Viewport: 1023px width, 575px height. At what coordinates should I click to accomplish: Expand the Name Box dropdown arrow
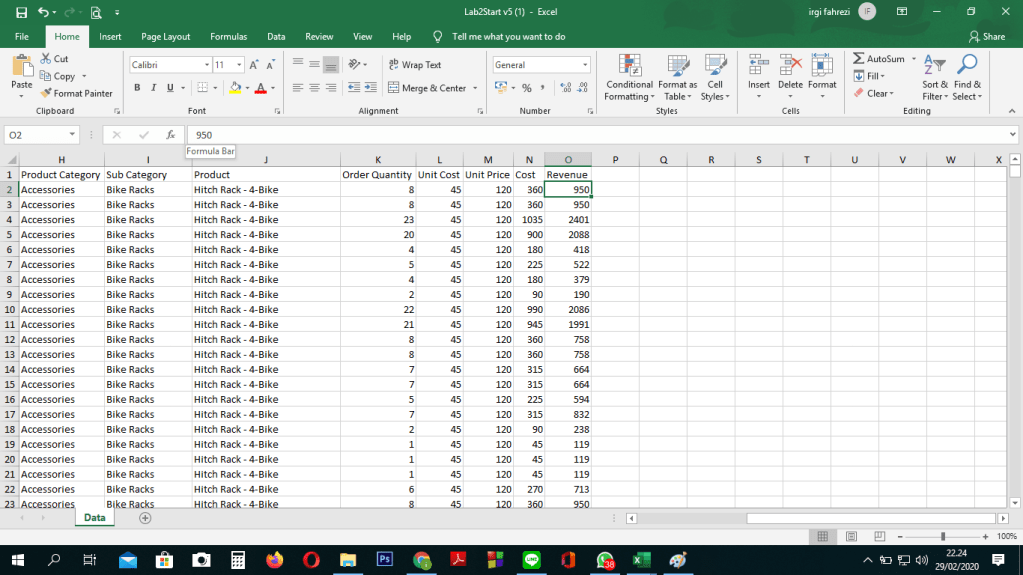pos(73,134)
